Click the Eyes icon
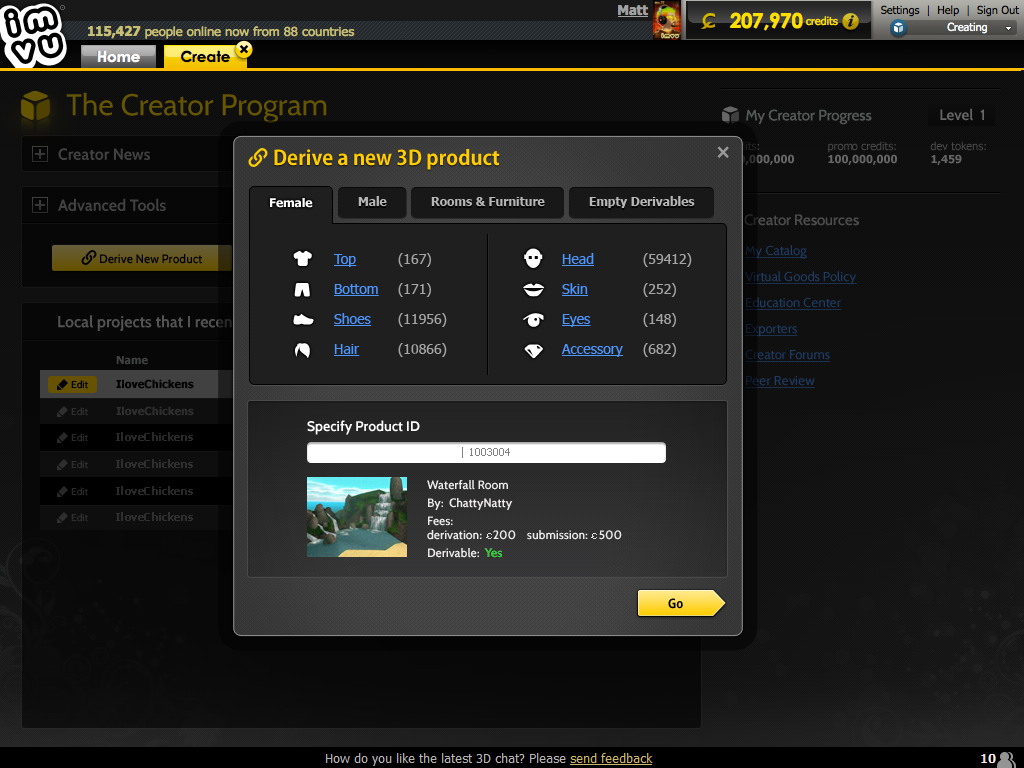Image resolution: width=1024 pixels, height=768 pixels. coord(534,319)
